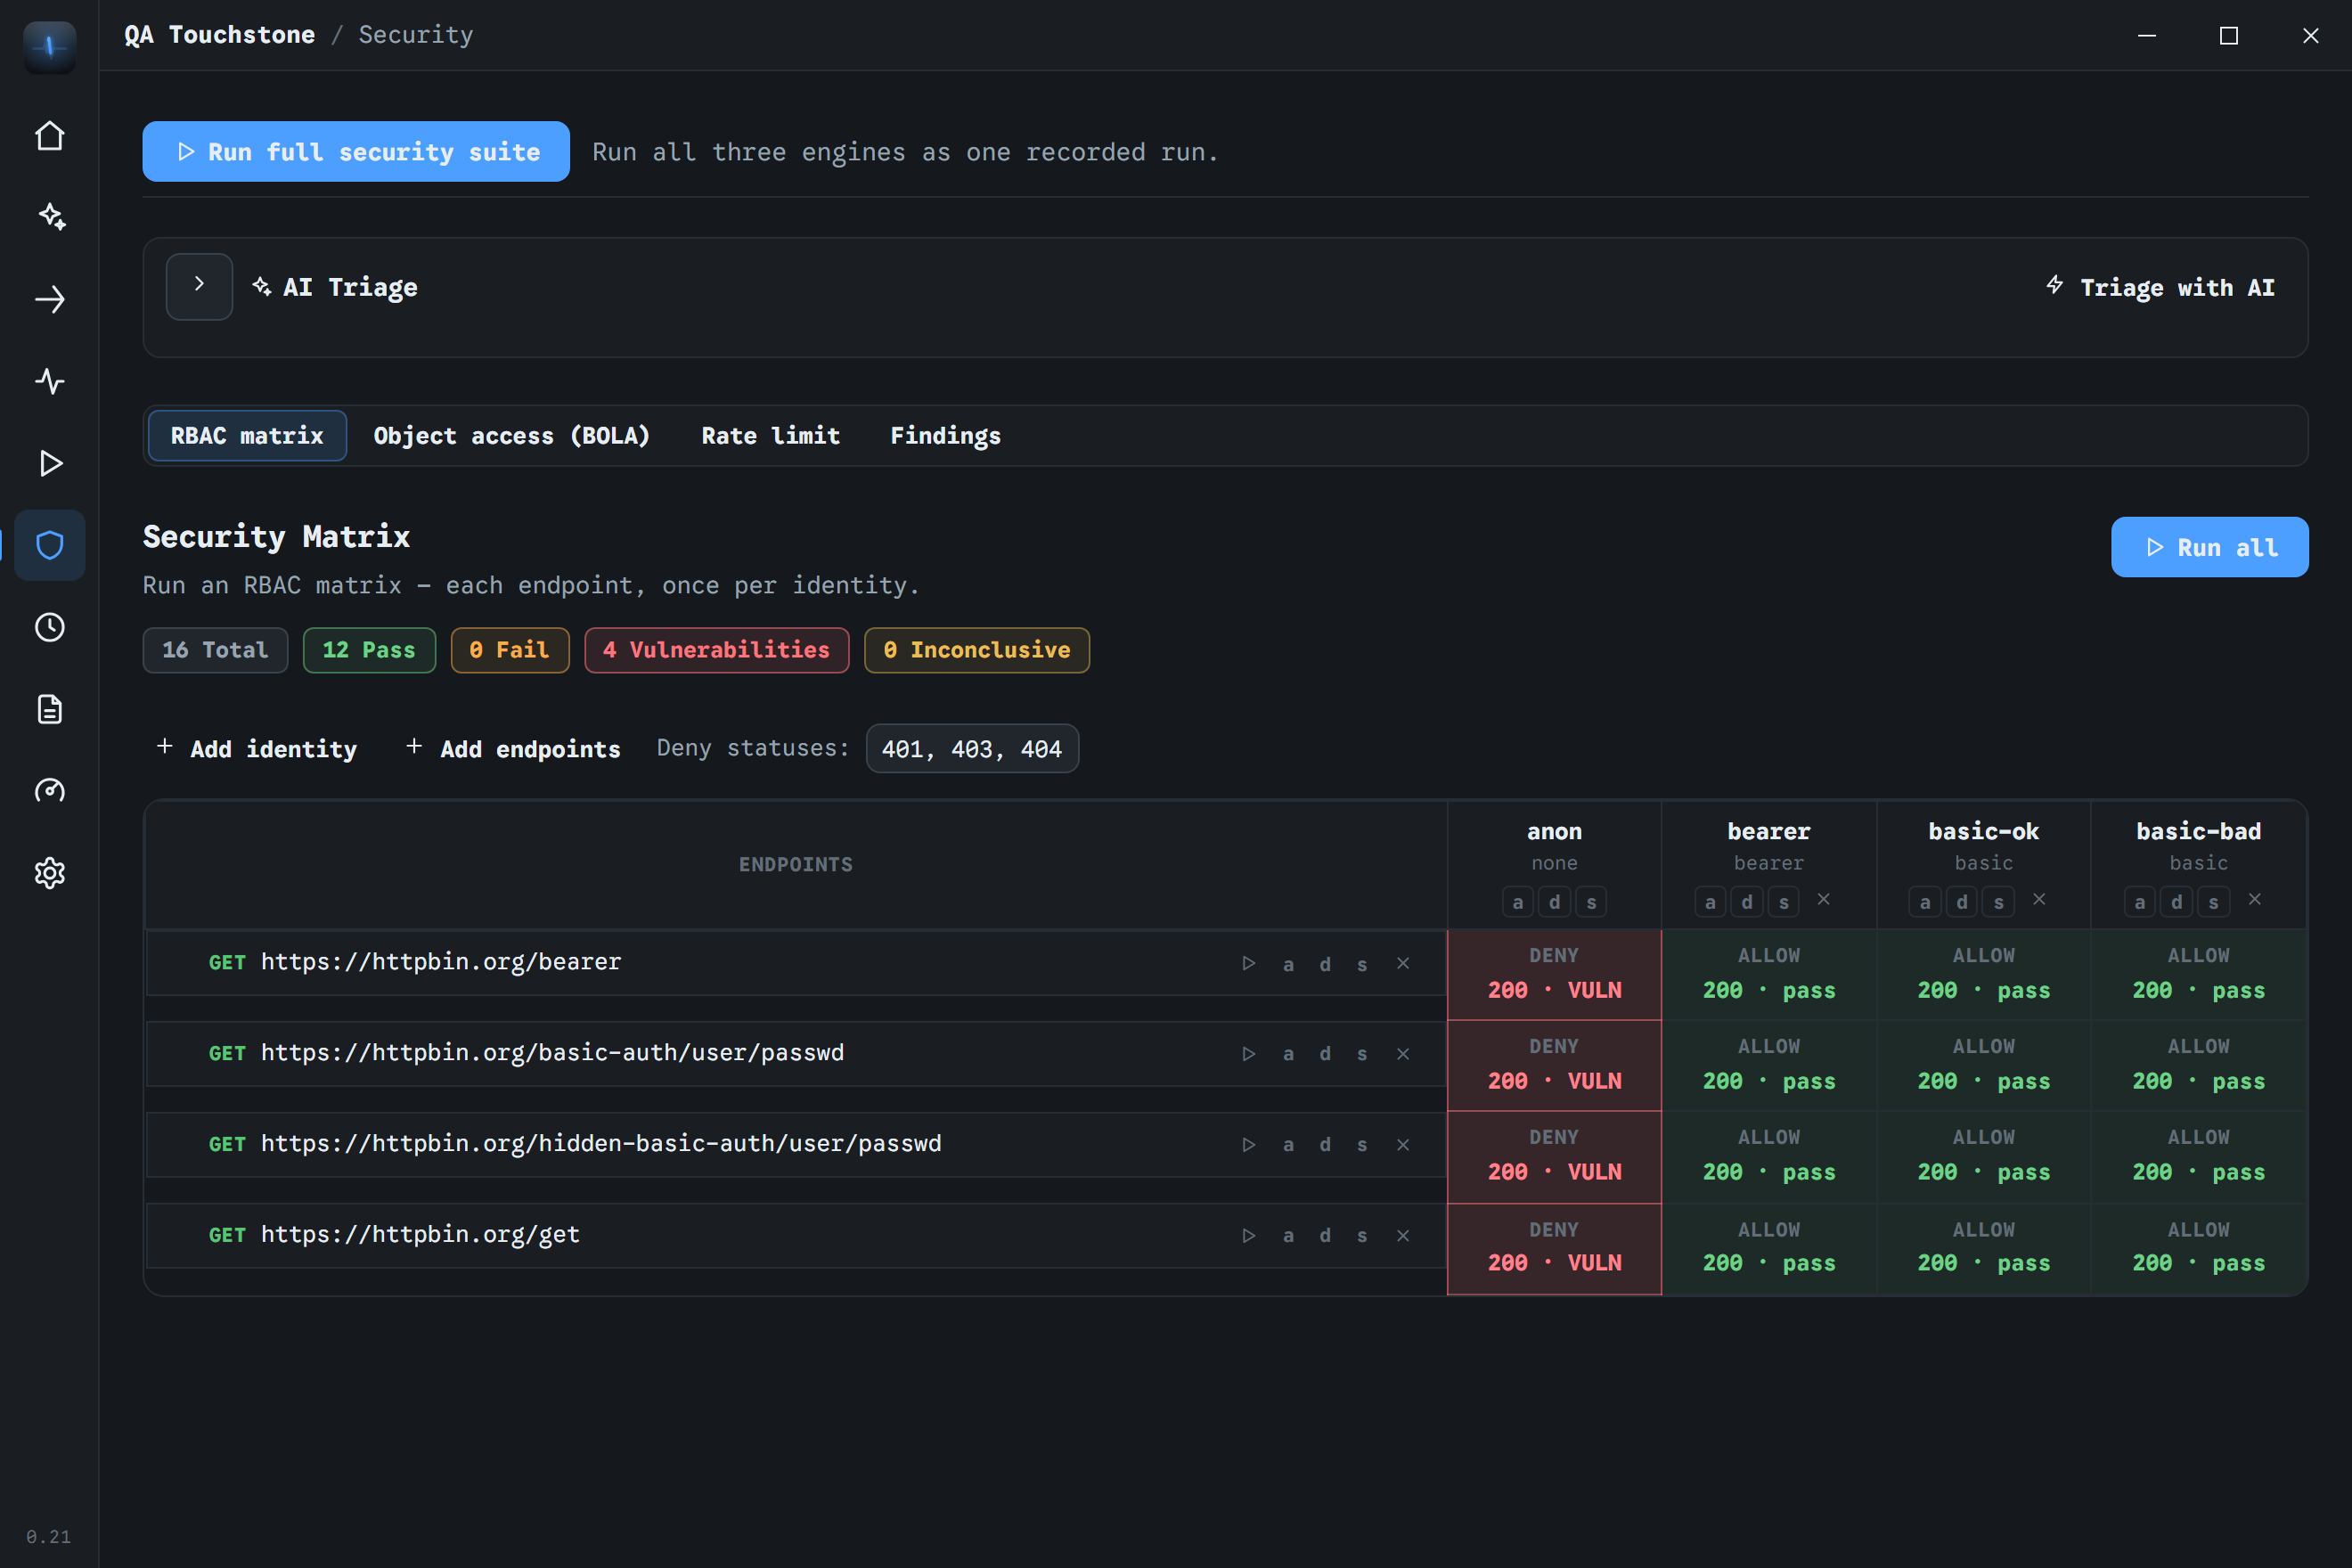The width and height of the screenshot is (2352, 1568).
Task: Toggle the 's' flag on the httpbin.org/bearer row
Action: 1362,964
